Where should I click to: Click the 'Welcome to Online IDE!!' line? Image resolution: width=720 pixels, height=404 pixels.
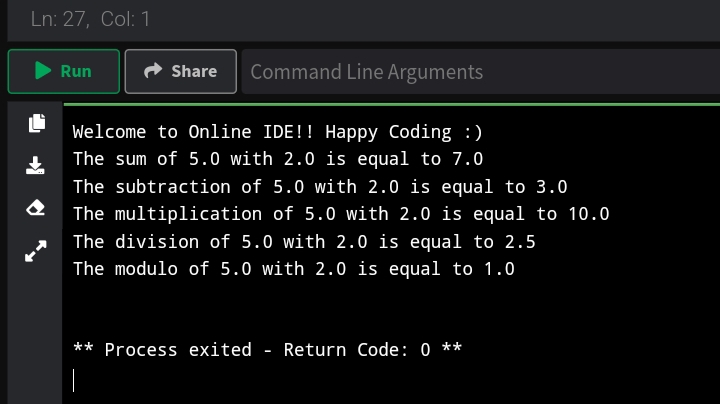(278, 132)
